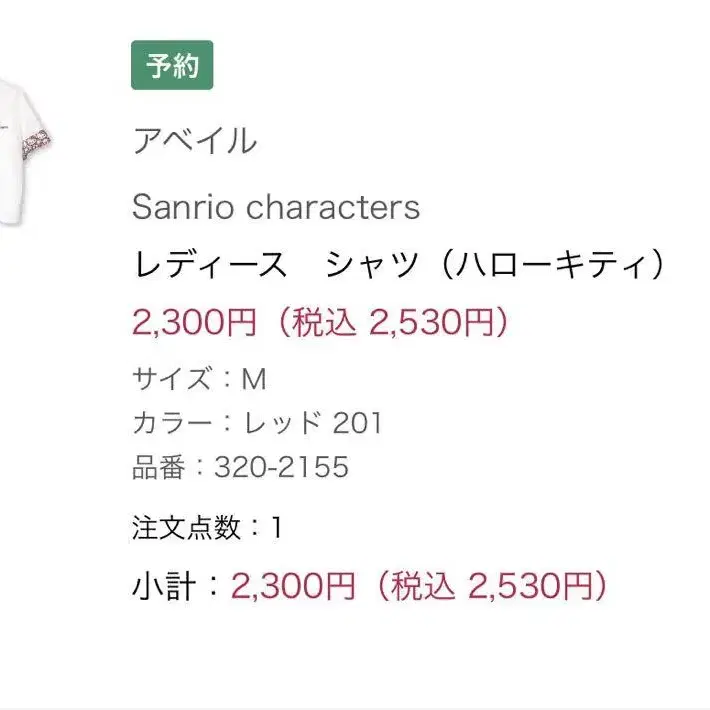
Task: Select the 品番 label
Action: tap(159, 467)
